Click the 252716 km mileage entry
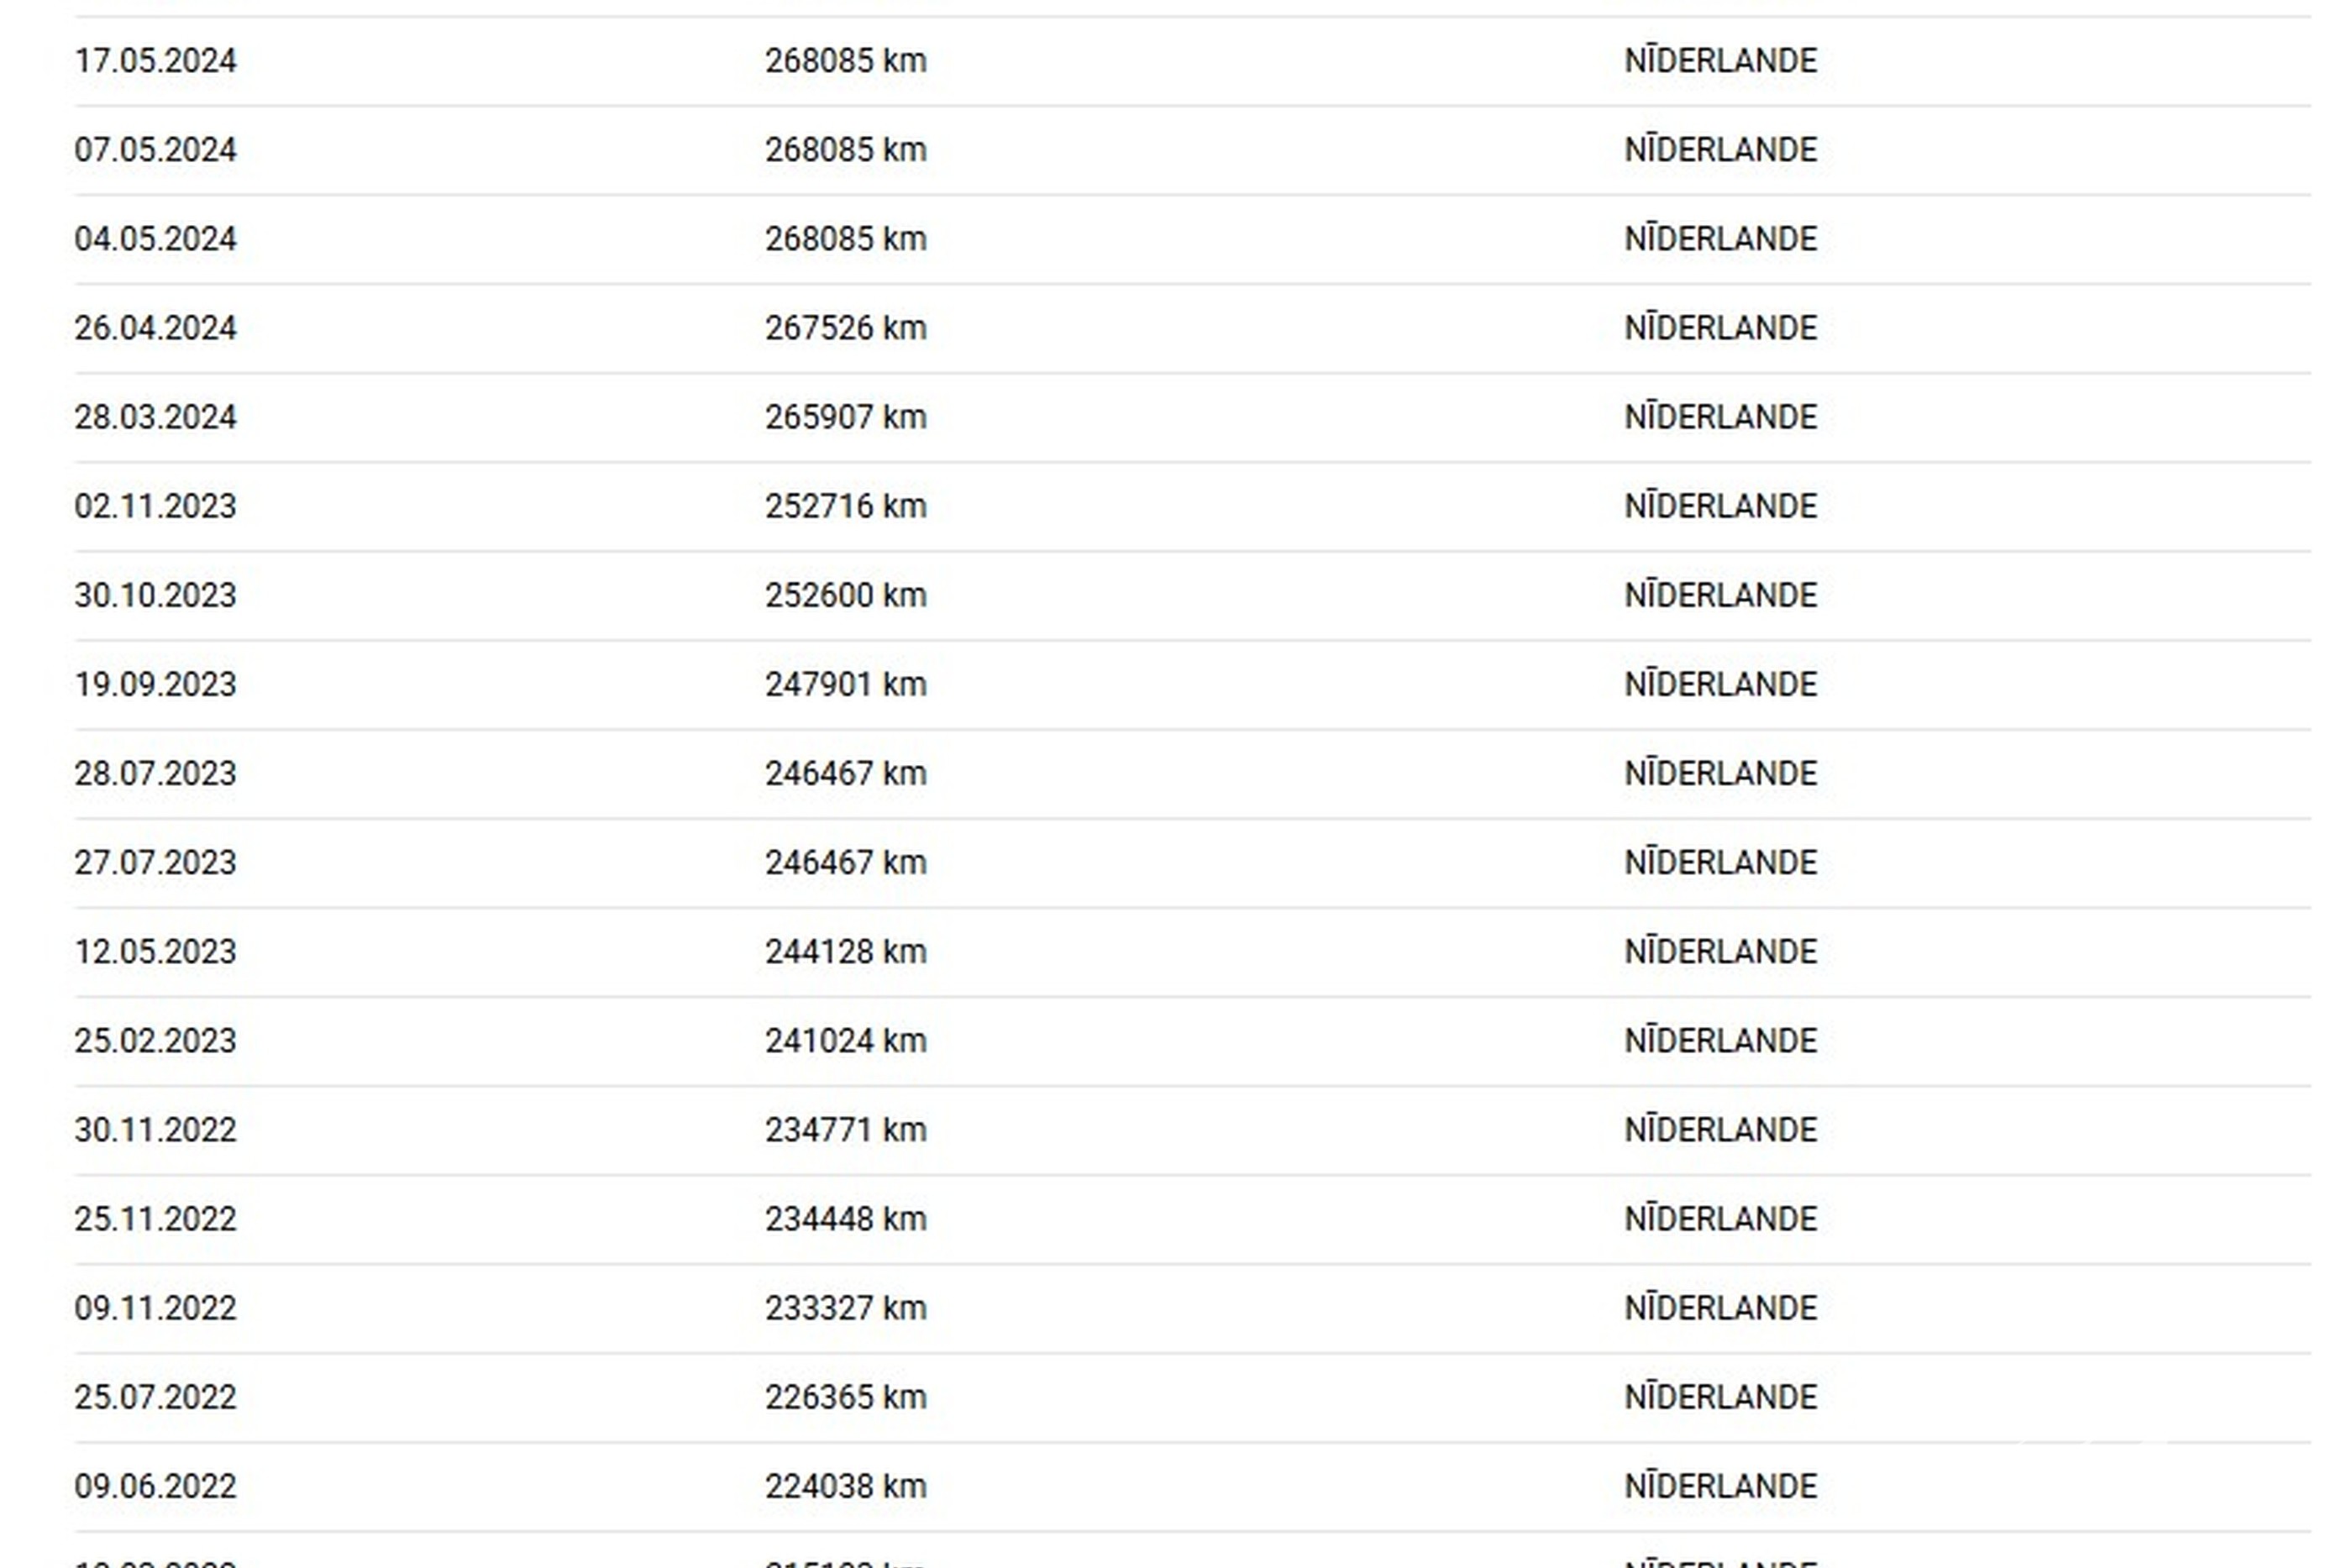The image size is (2352, 1568). (x=846, y=506)
